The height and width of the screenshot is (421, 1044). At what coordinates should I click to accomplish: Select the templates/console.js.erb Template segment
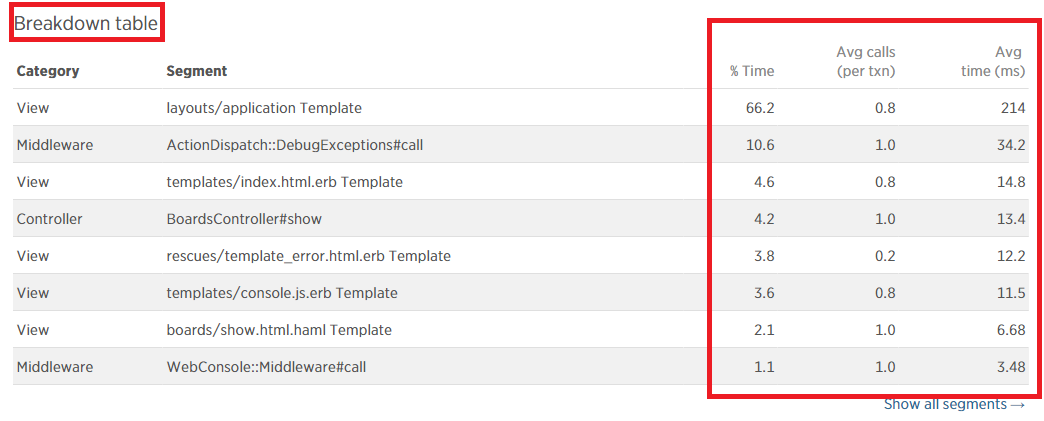click(x=282, y=293)
